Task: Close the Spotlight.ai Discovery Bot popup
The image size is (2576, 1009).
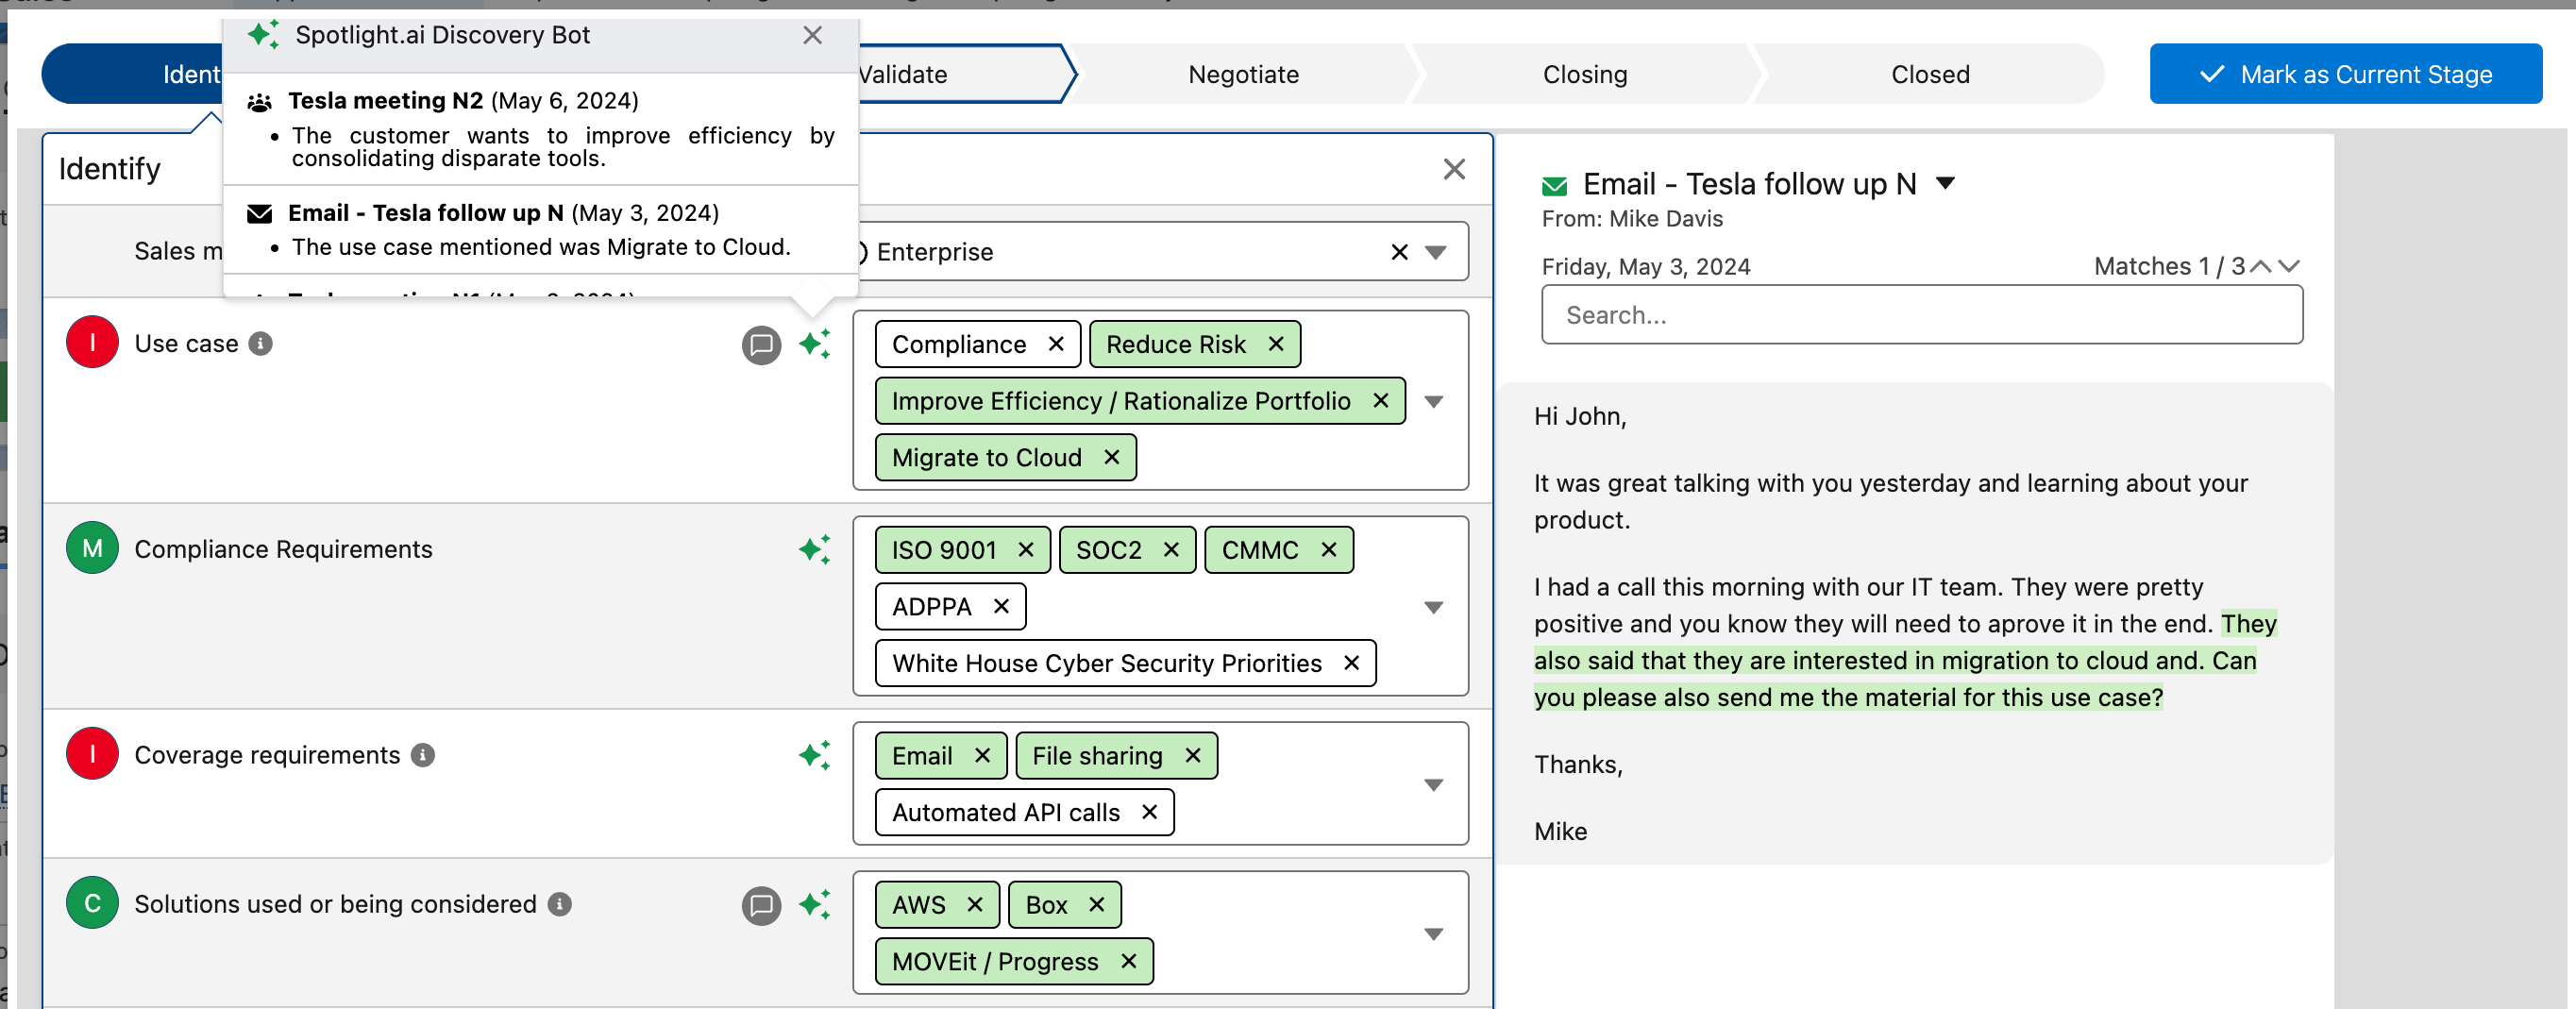Action: (x=812, y=35)
